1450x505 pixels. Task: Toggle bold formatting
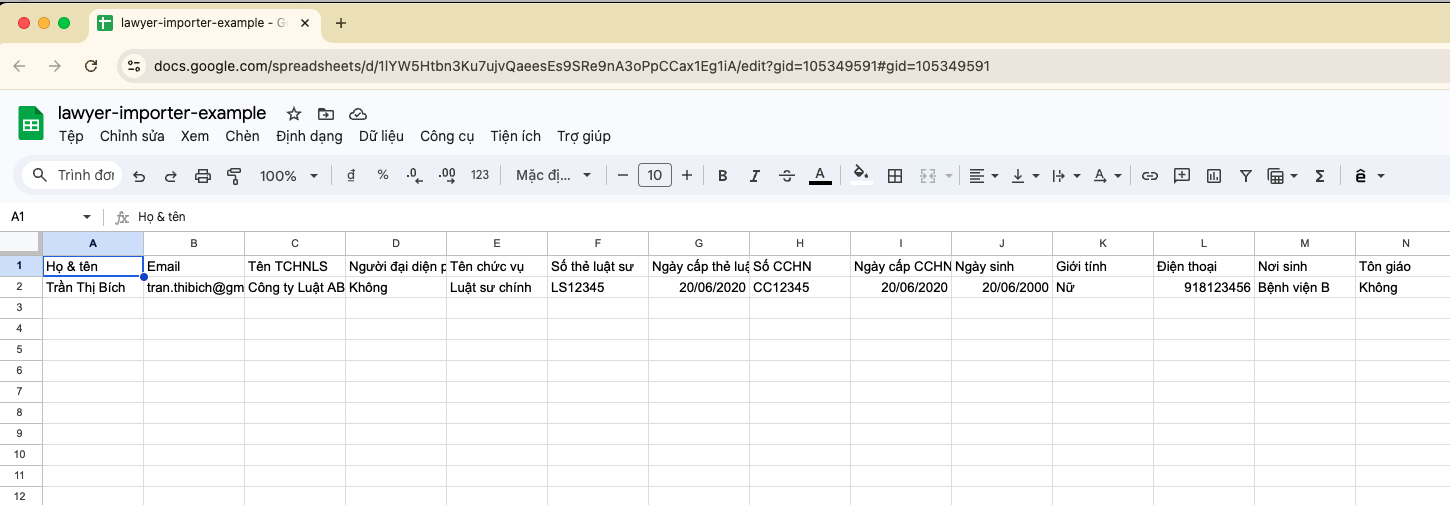[722, 176]
